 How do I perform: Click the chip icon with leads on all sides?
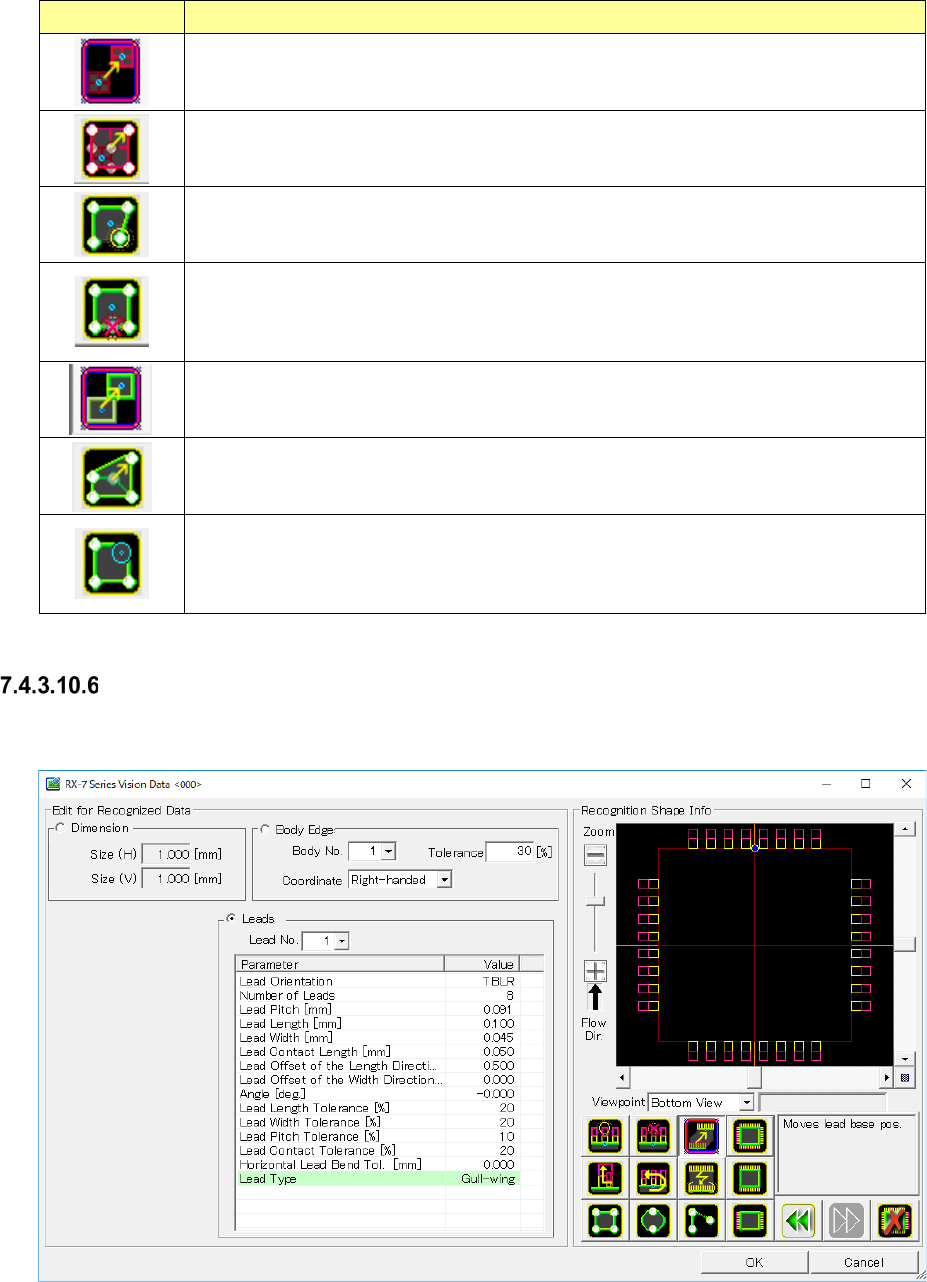pos(750,1135)
